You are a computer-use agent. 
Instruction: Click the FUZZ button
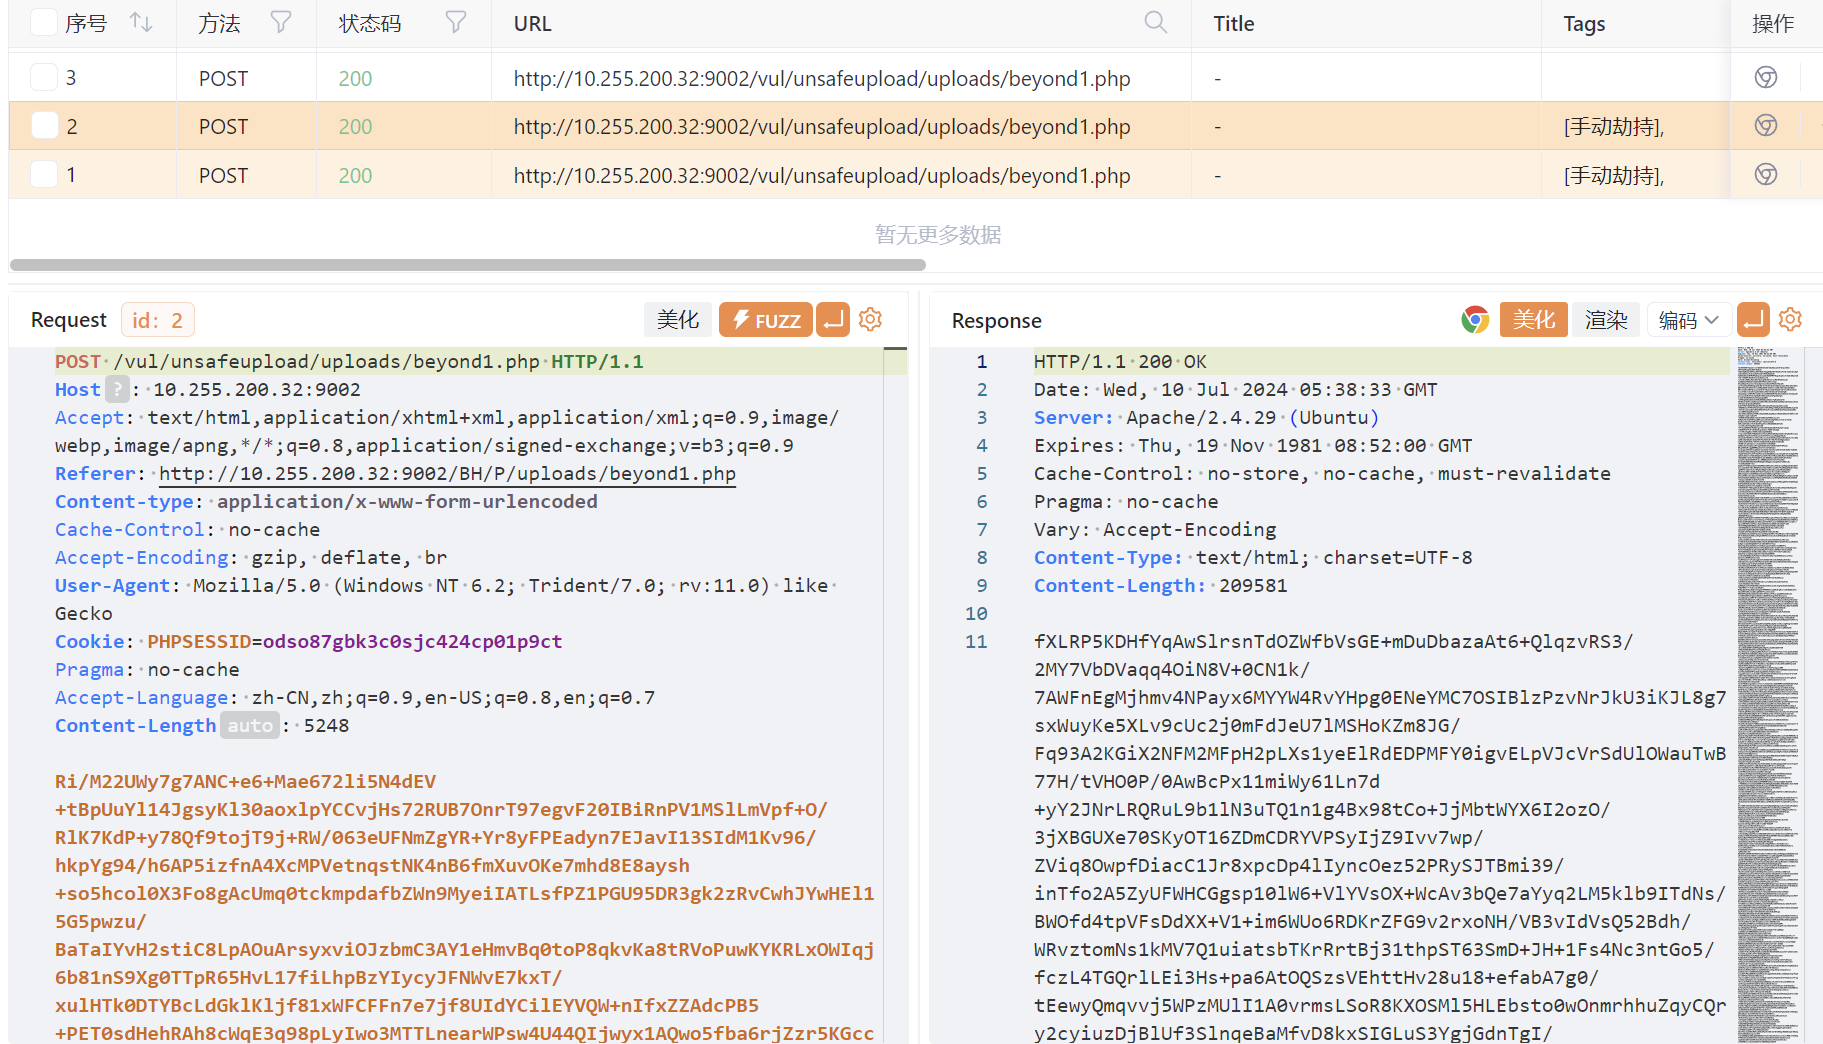click(x=766, y=320)
